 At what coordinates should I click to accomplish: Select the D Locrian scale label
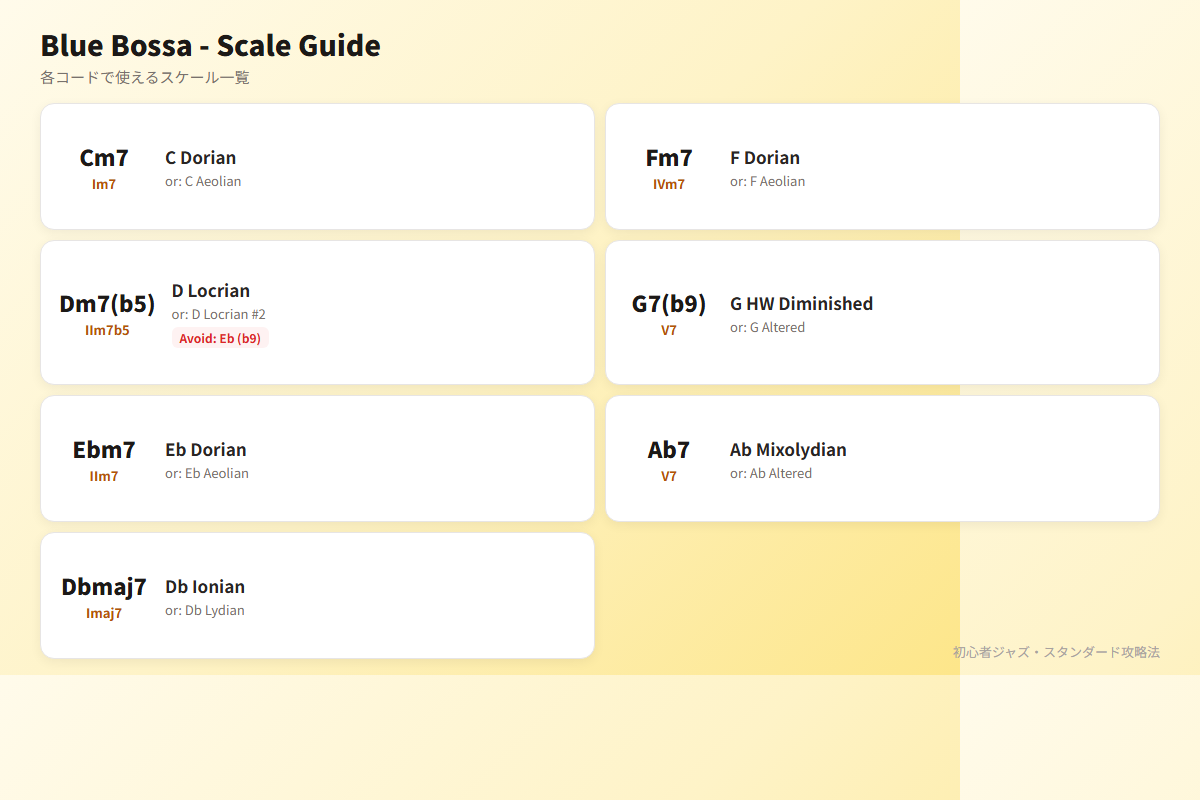[x=211, y=291]
